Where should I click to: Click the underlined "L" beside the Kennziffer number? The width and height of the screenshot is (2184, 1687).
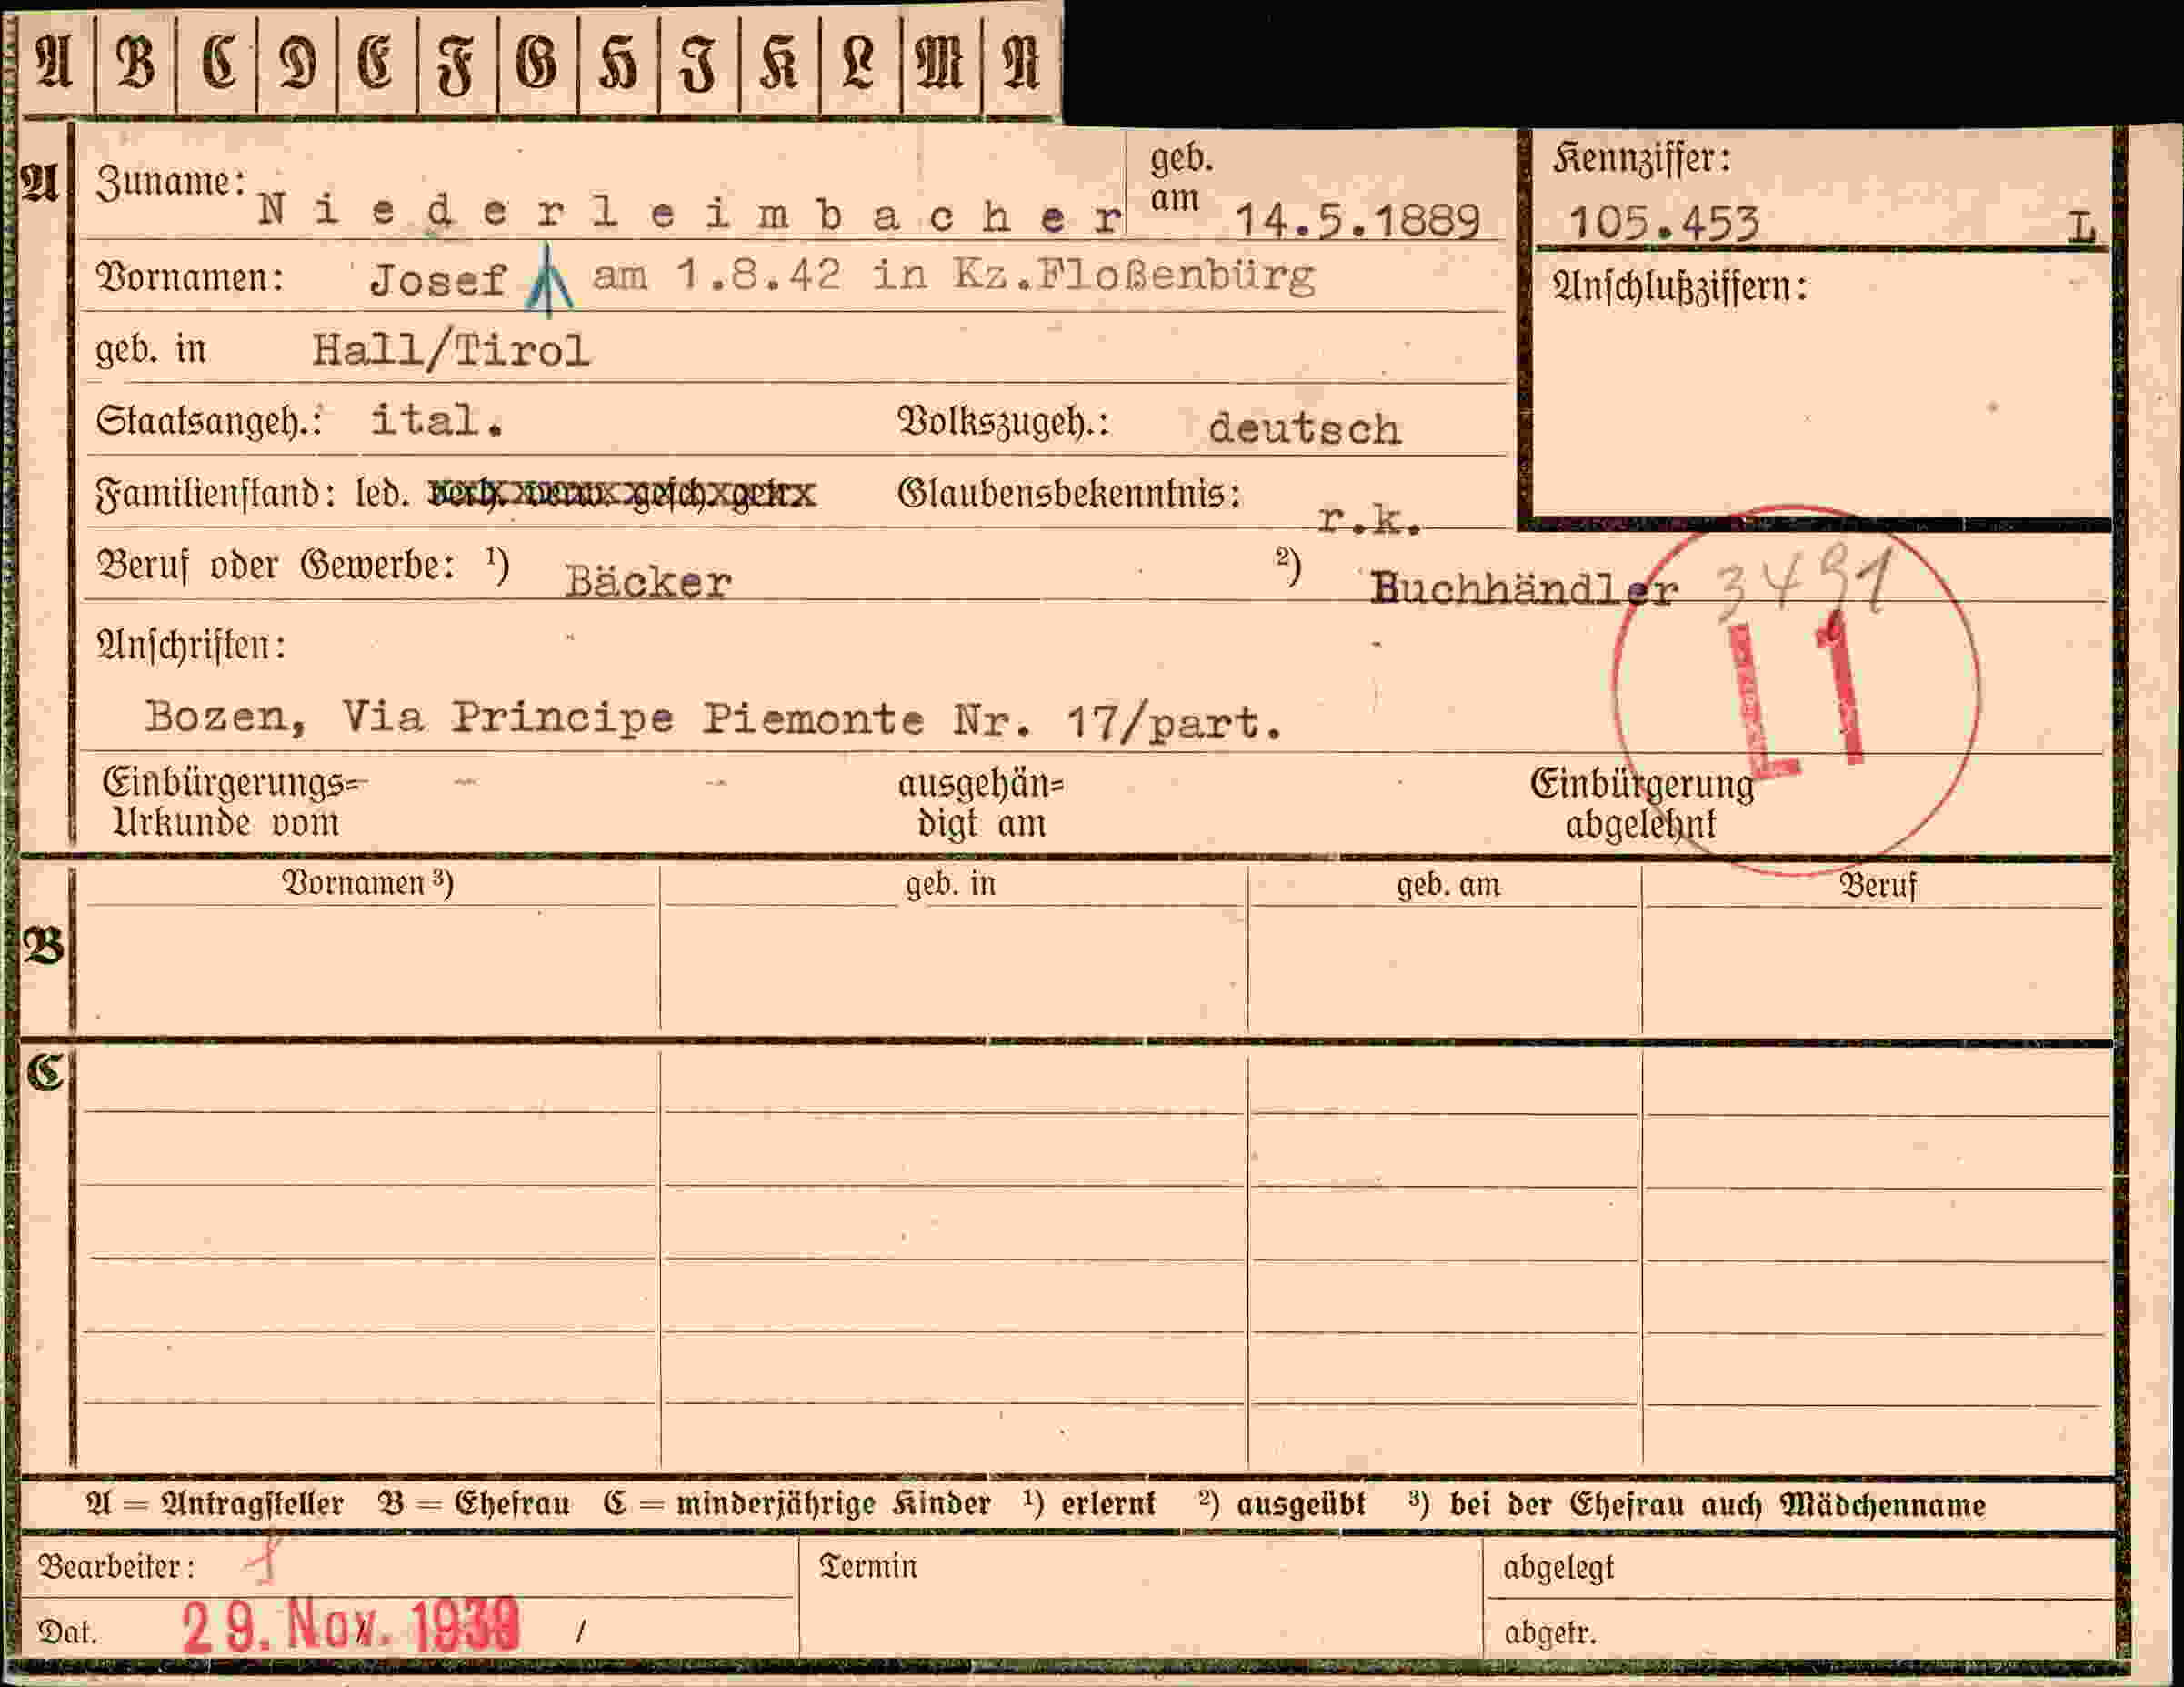coord(2081,228)
